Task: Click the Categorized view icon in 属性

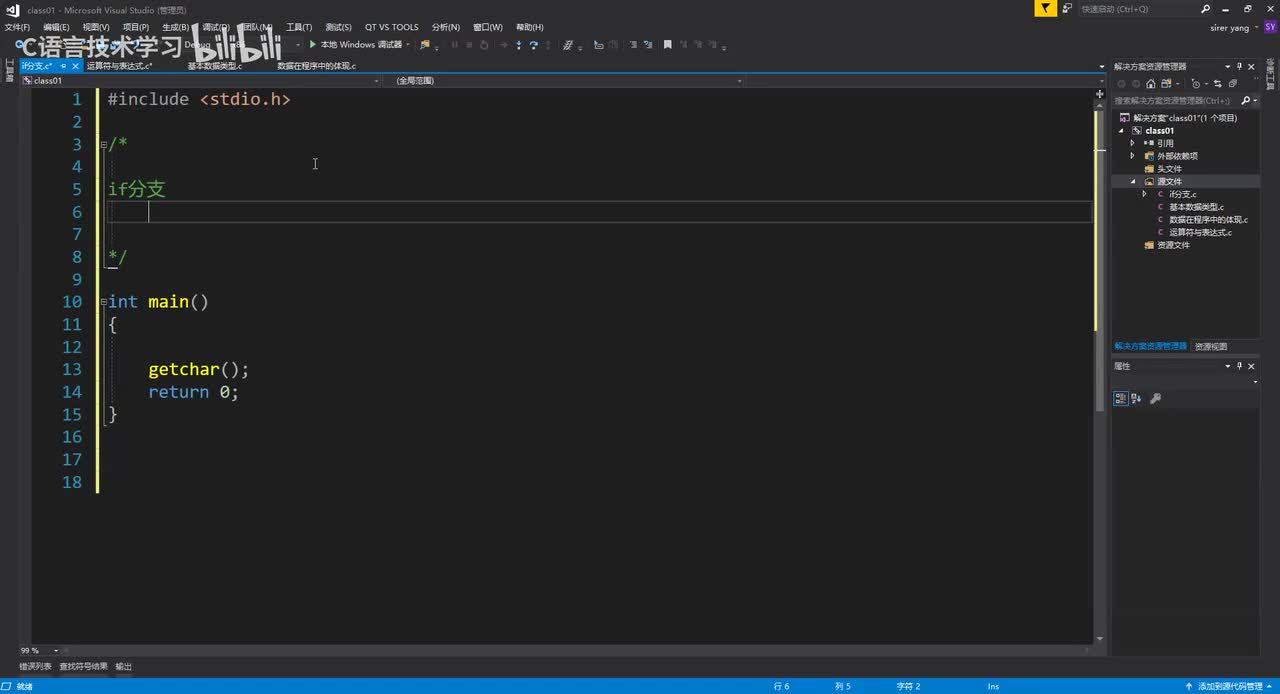Action: click(1121, 398)
